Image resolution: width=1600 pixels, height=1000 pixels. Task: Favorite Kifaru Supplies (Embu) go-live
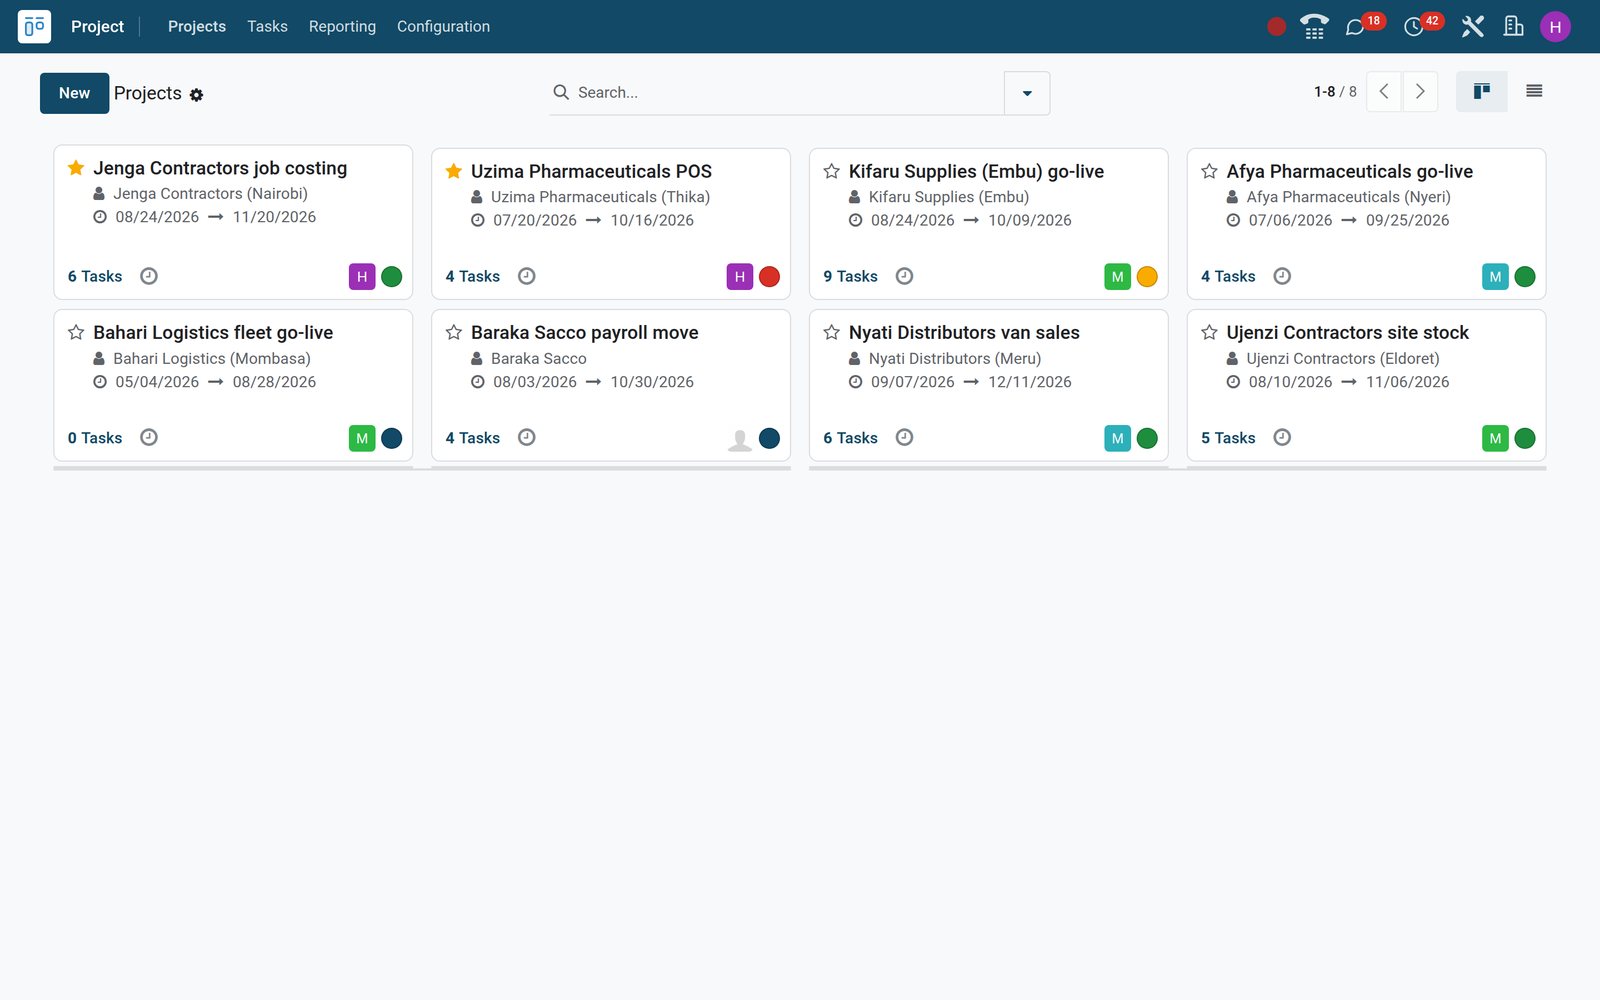tap(831, 171)
